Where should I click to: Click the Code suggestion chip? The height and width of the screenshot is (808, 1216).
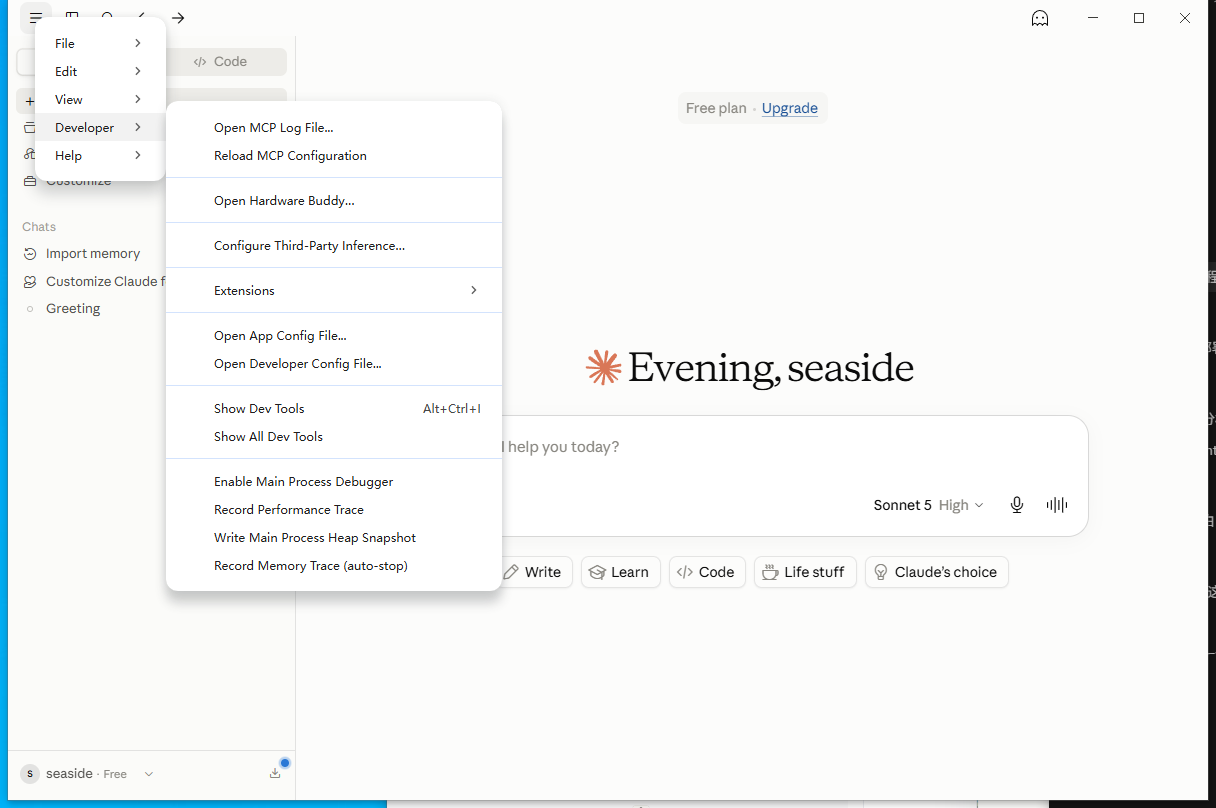(707, 572)
